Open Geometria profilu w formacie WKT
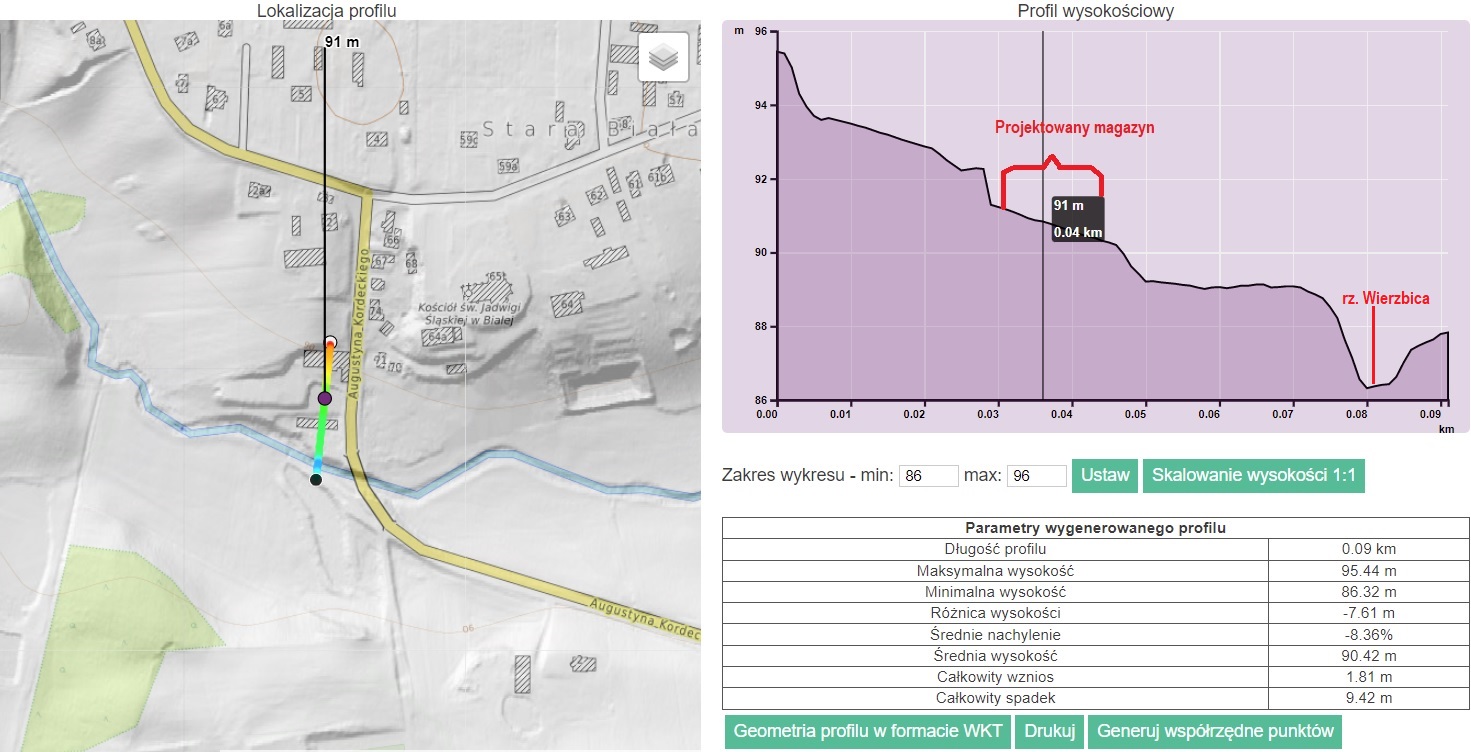 (868, 731)
